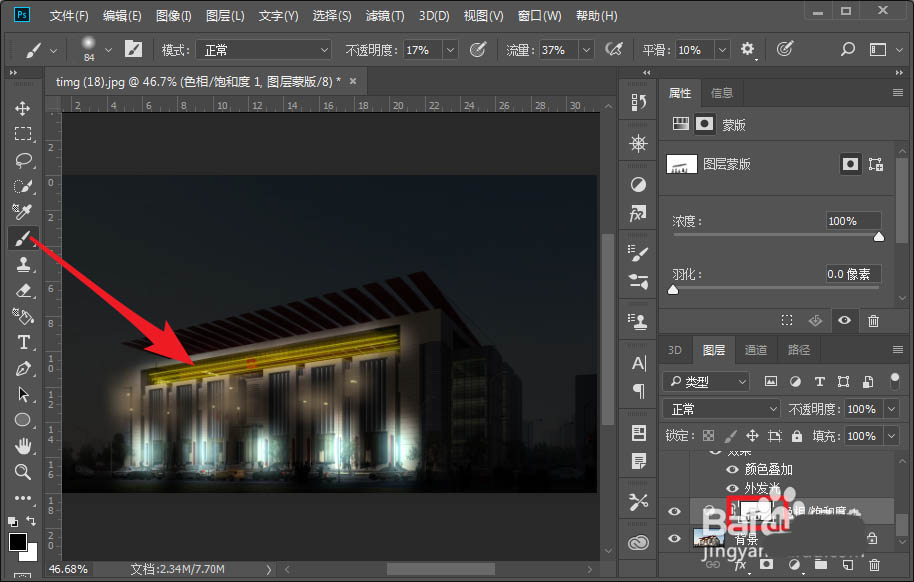
Task: Open smoothing options gear icon
Action: [747, 50]
